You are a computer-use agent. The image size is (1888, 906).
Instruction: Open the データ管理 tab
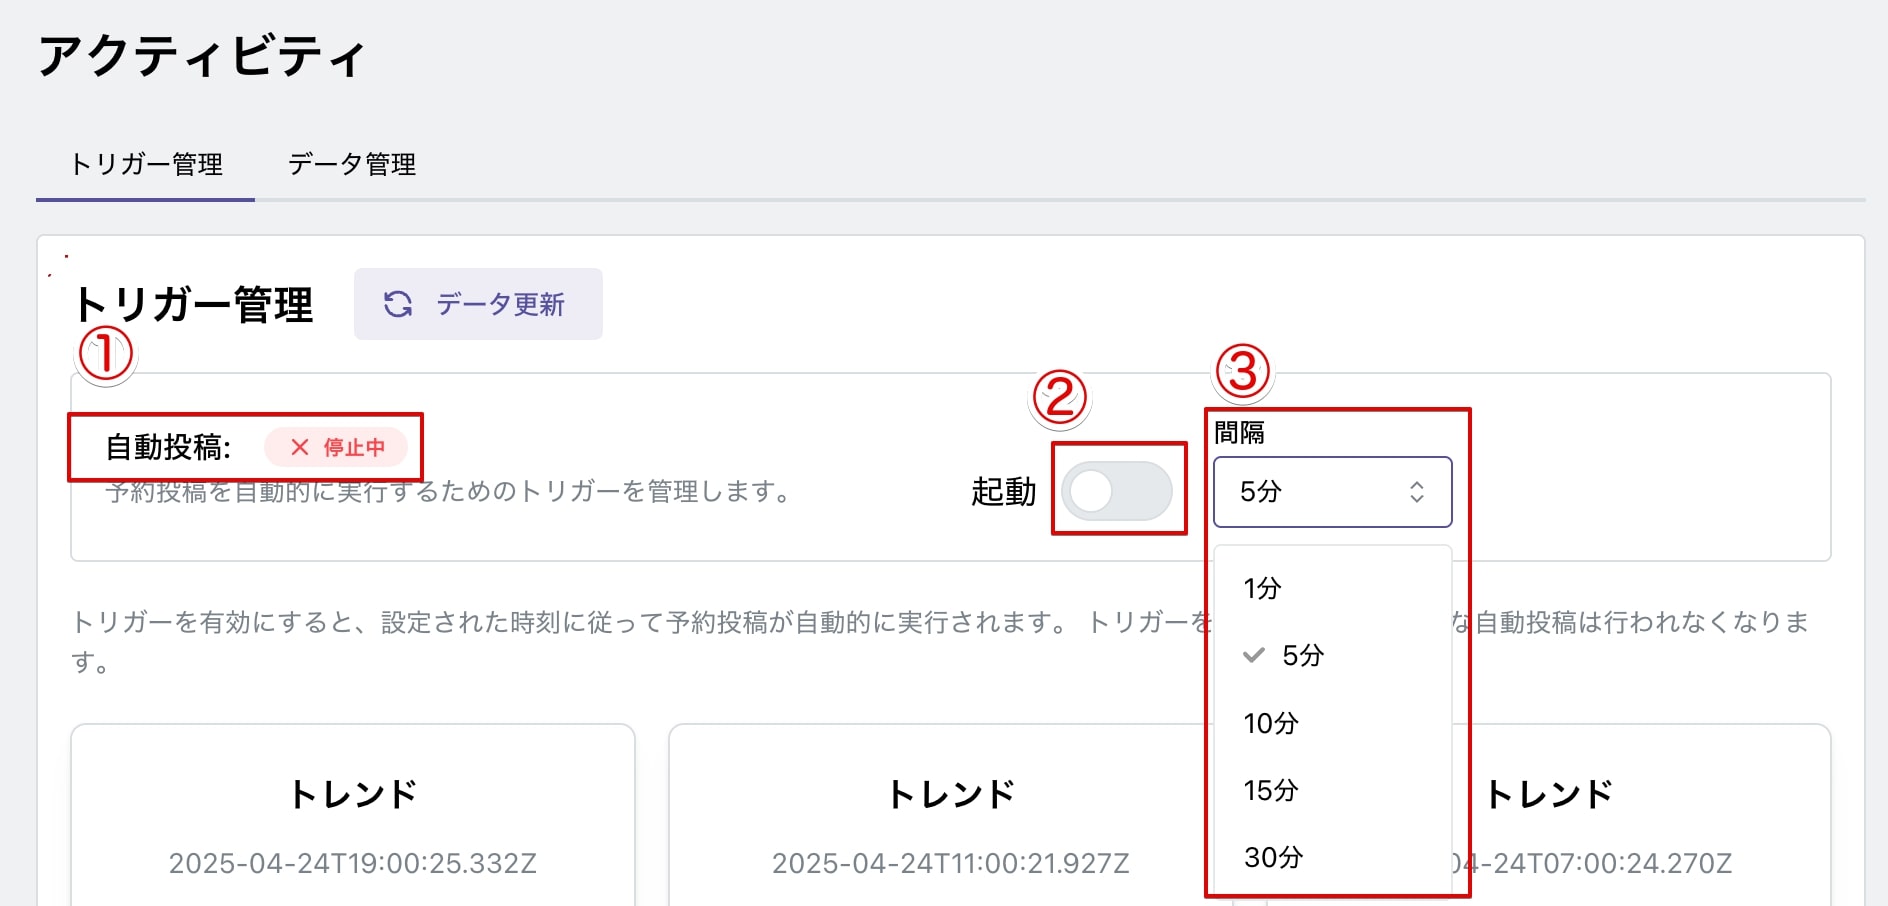pos(352,164)
